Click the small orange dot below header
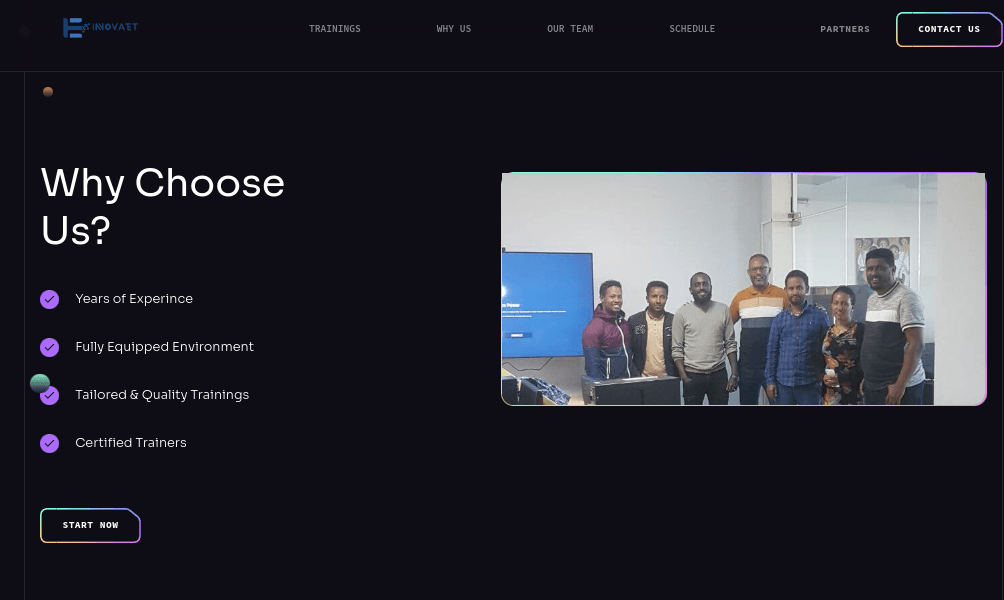This screenshot has width=1004, height=600. pos(48,92)
